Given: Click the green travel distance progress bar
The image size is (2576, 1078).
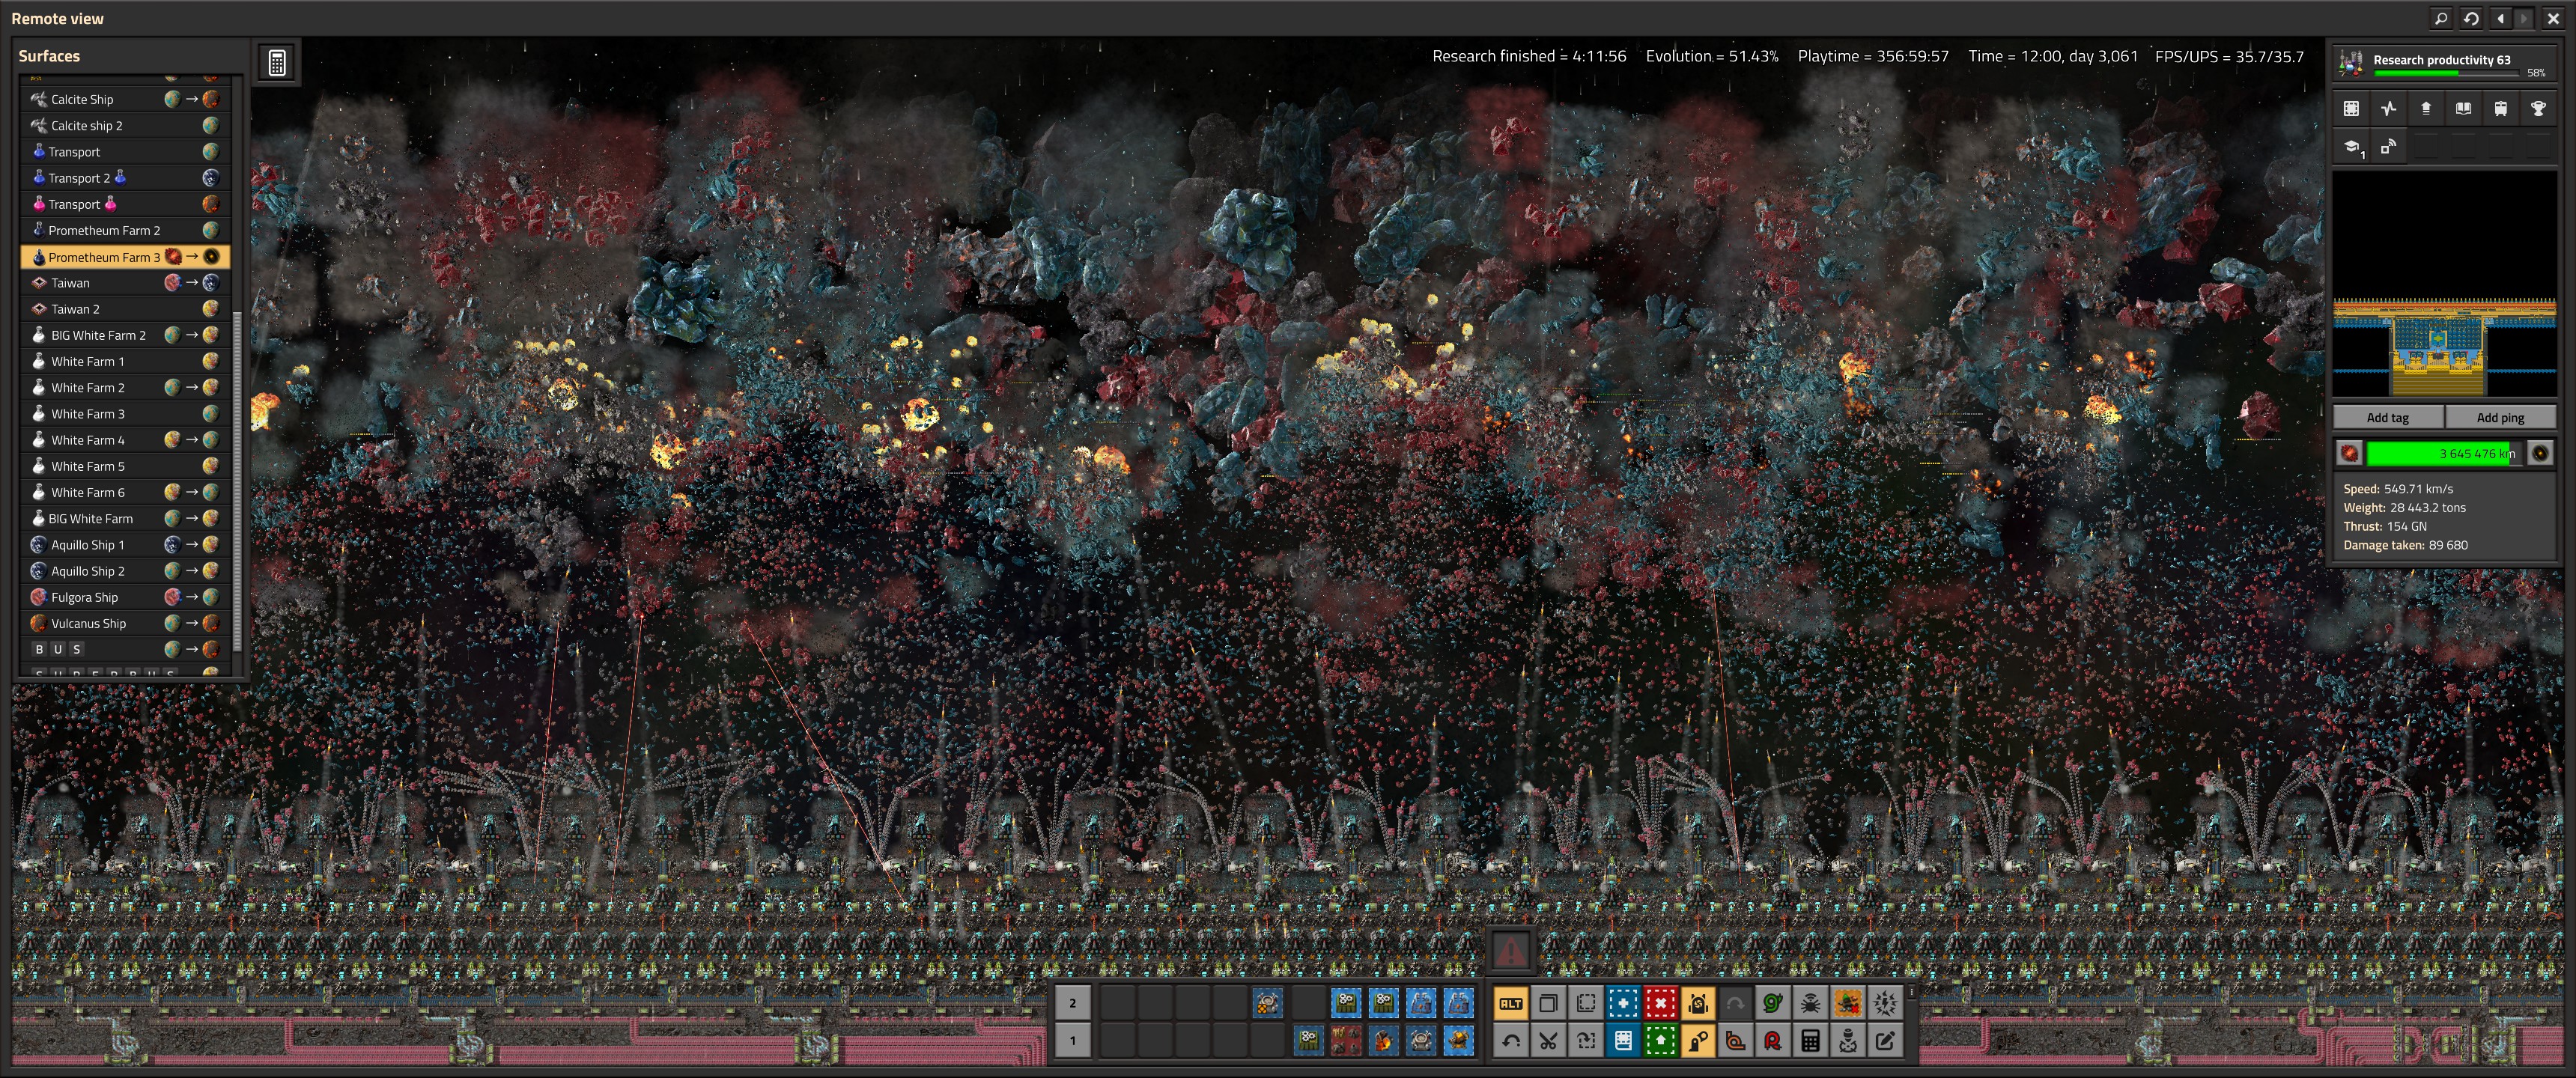Looking at the screenshot, I should [2444, 453].
